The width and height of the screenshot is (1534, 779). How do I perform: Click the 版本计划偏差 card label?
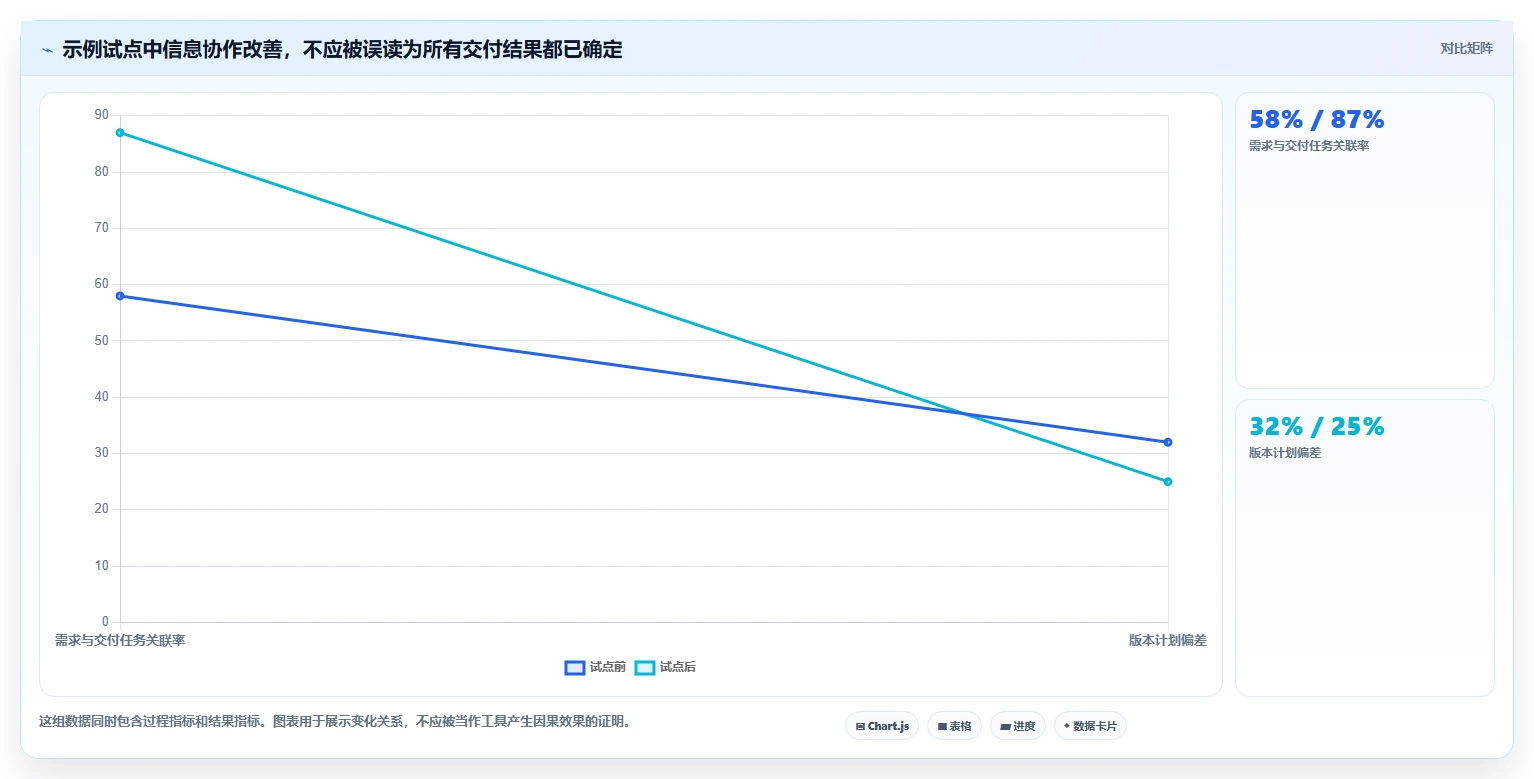1285,453
